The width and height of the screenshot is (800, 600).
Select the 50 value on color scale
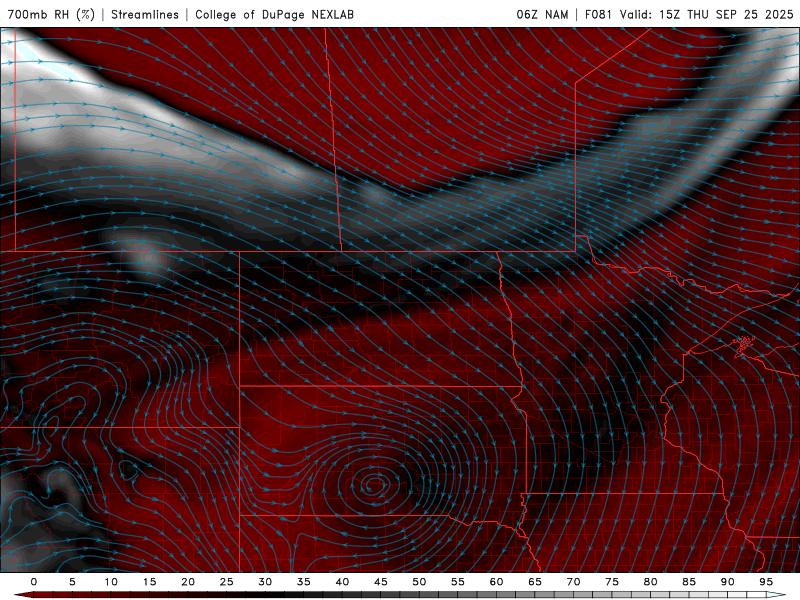point(419,582)
